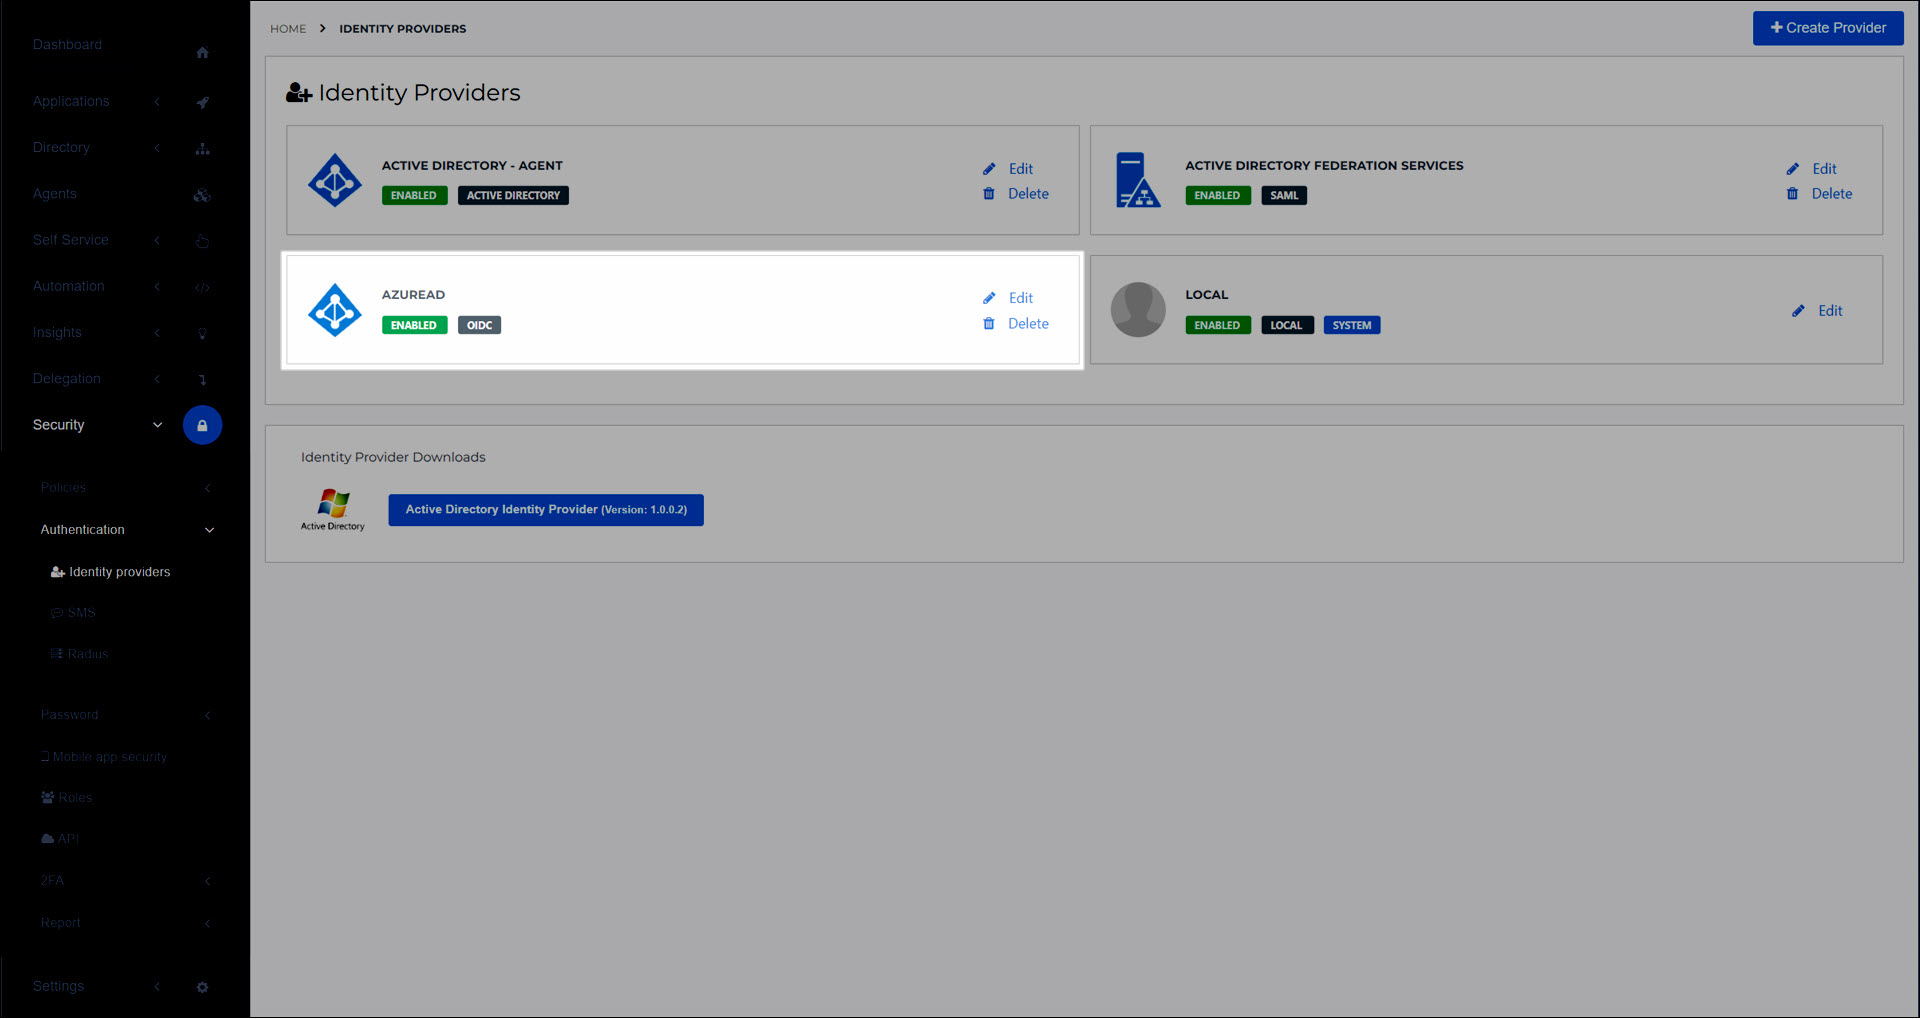Click the ENABLED badge on AzureAD

click(x=414, y=326)
